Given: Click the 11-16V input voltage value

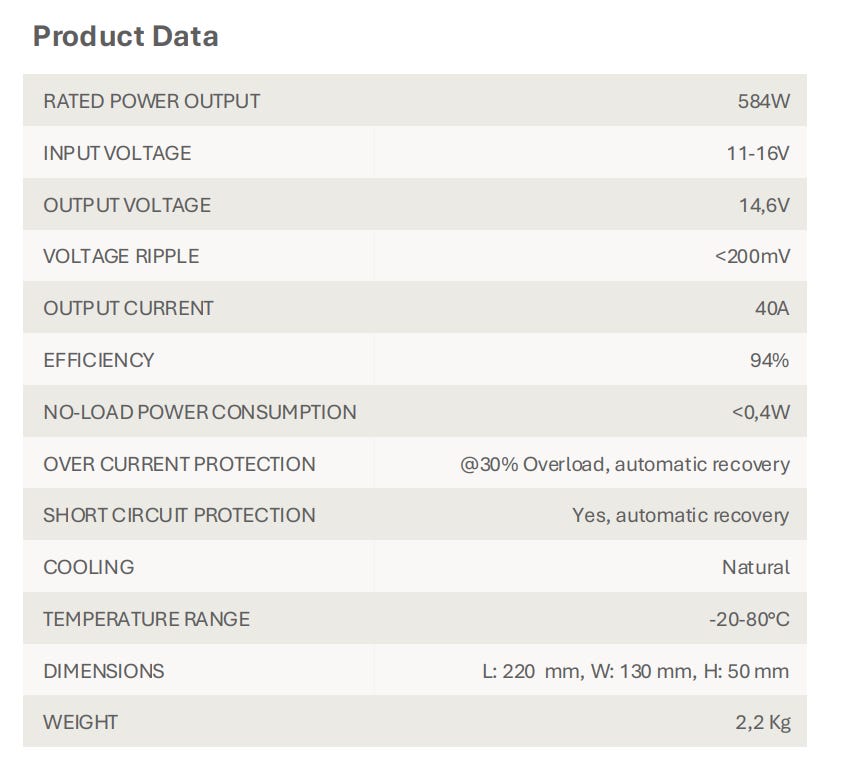Looking at the screenshot, I should 757,153.
